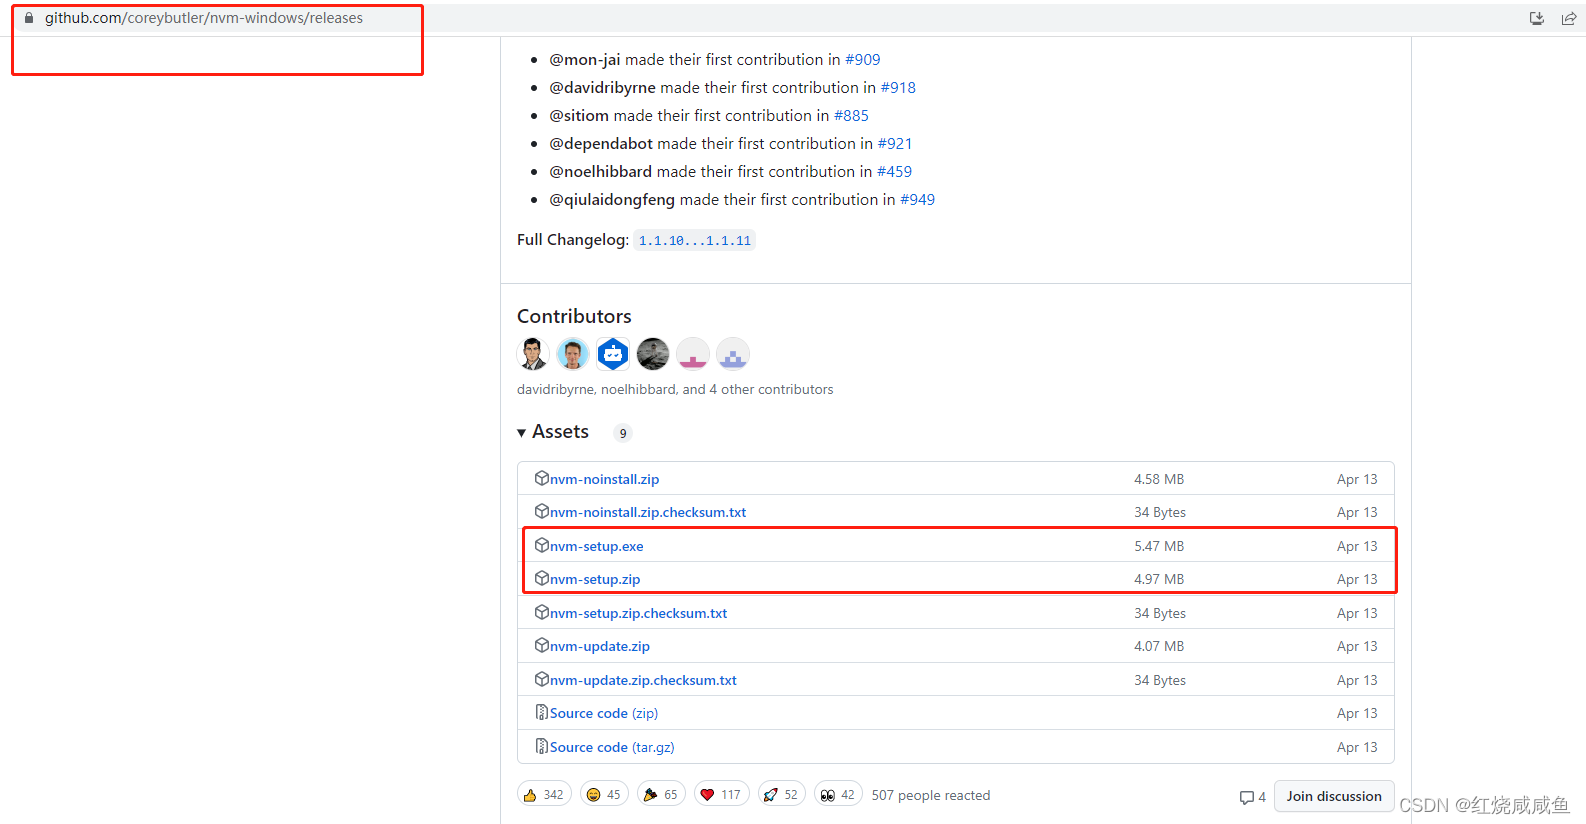Open the purple identicon contributor avatar
This screenshot has height=824, width=1586.
click(733, 354)
